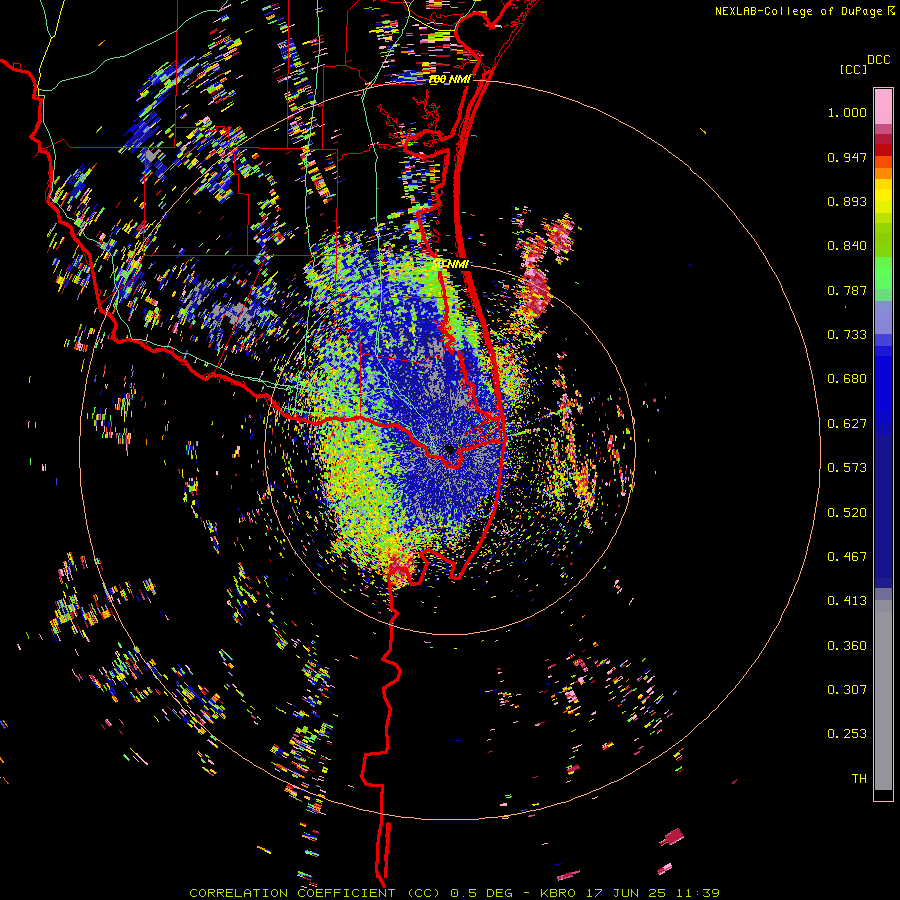Click the 0.253 legend value
This screenshot has height=900, width=900.
[847, 734]
